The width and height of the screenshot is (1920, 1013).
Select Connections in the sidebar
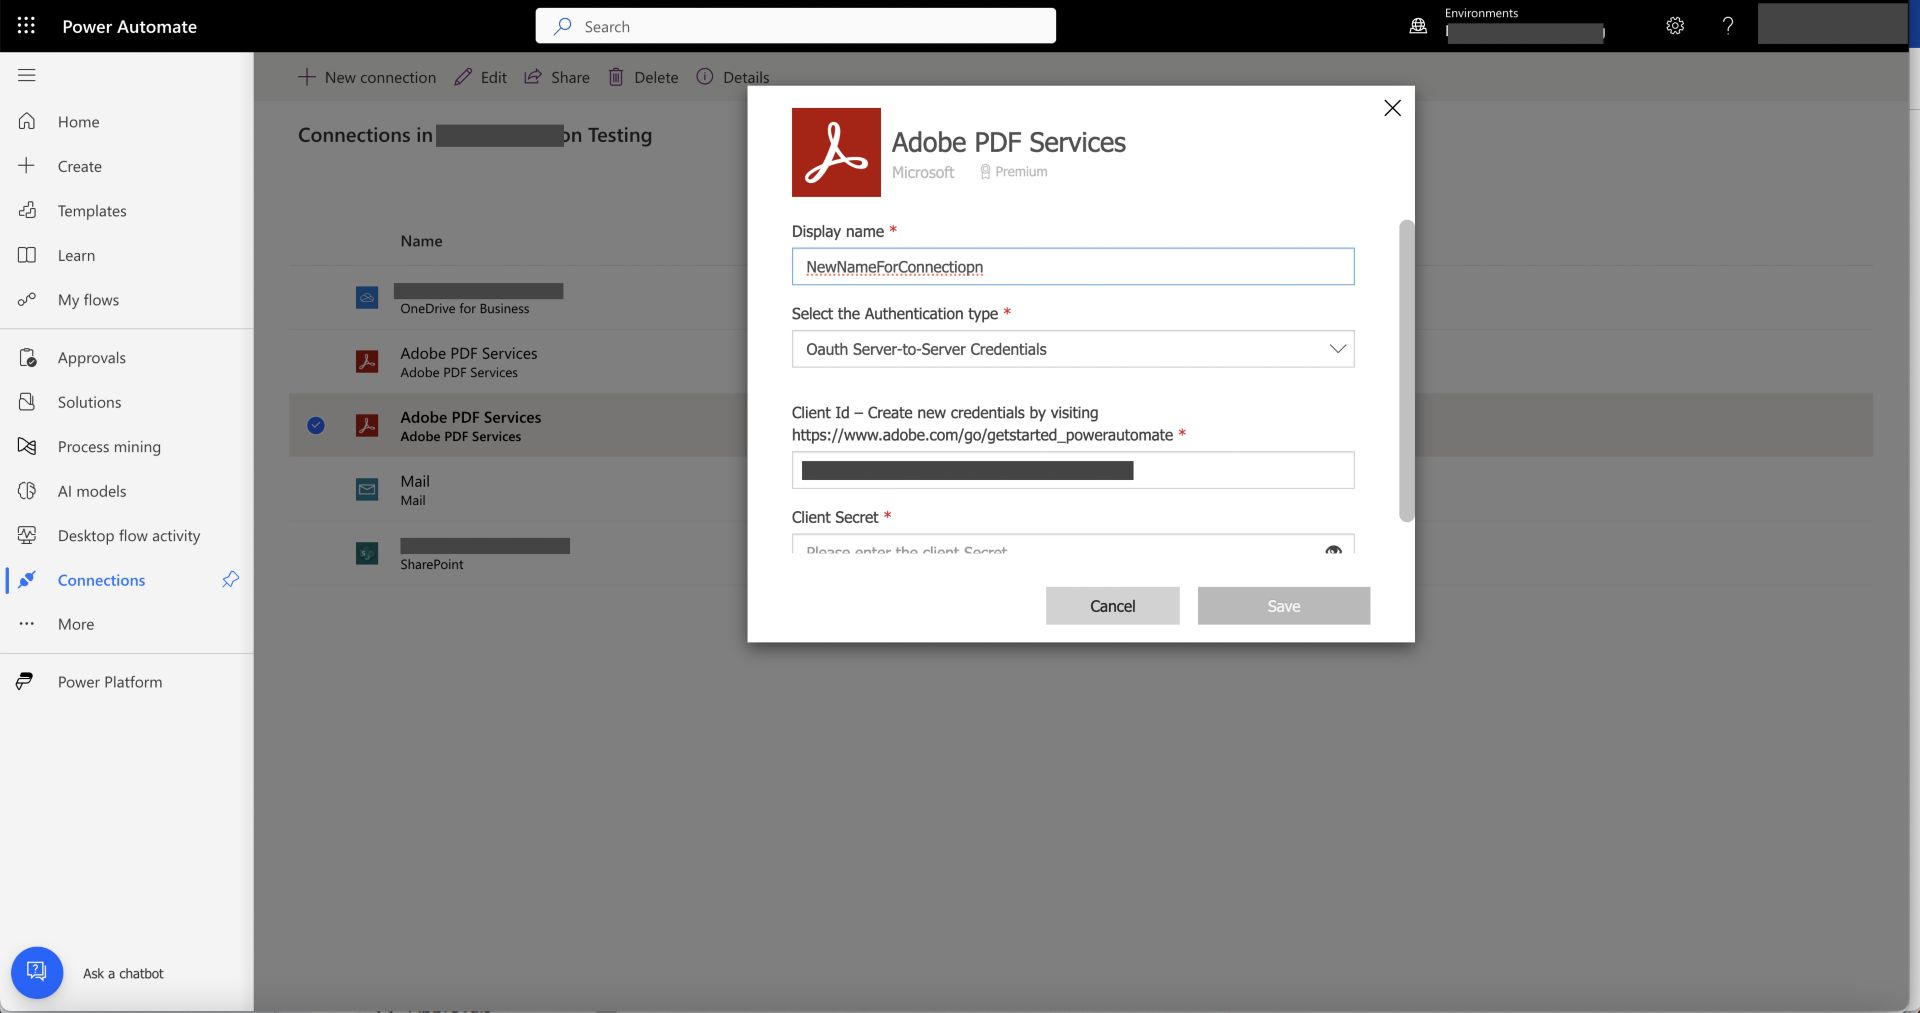[101, 580]
